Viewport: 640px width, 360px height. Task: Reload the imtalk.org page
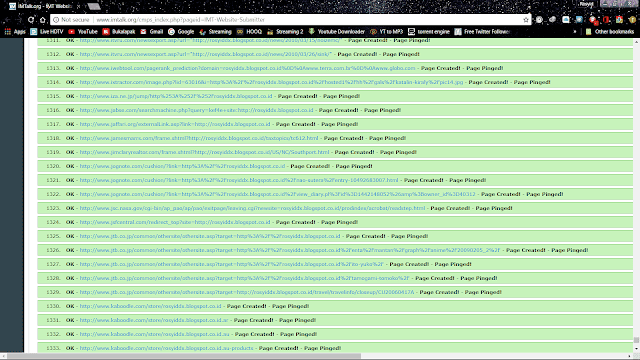(31, 20)
